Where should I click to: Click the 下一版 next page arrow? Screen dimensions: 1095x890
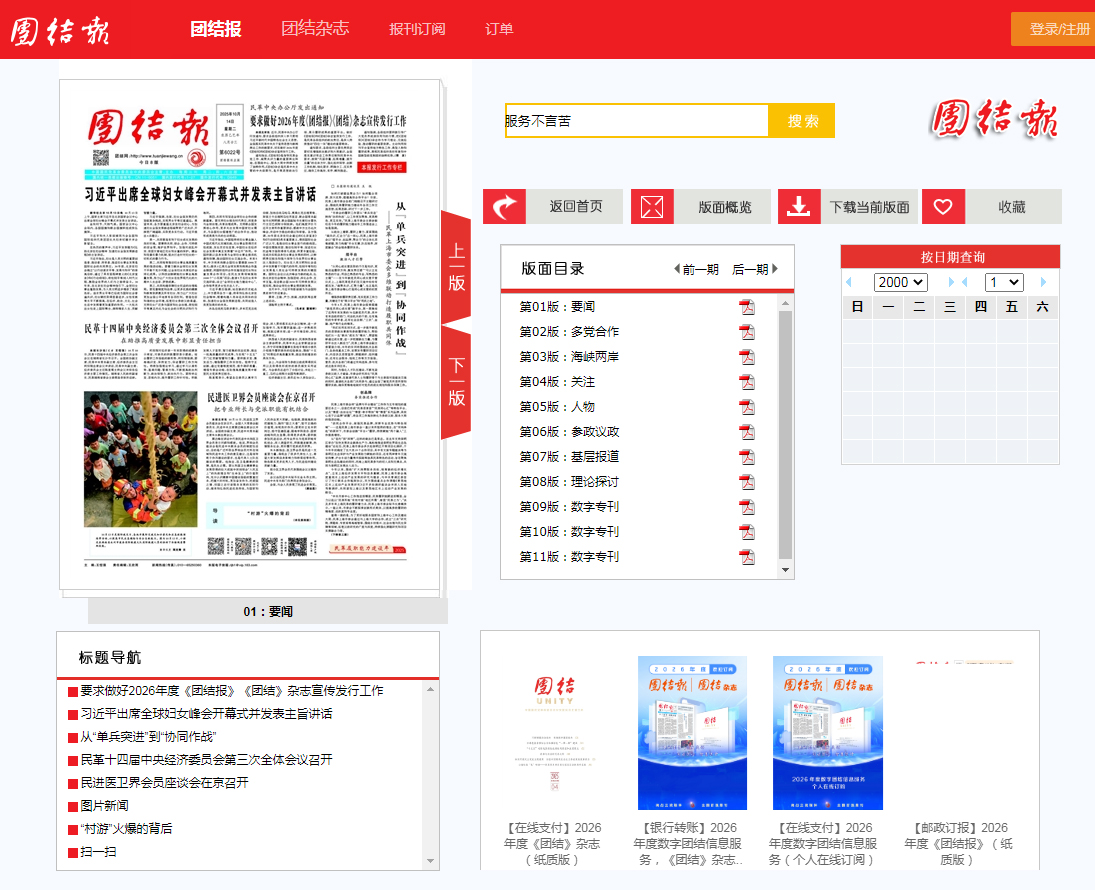pos(455,382)
